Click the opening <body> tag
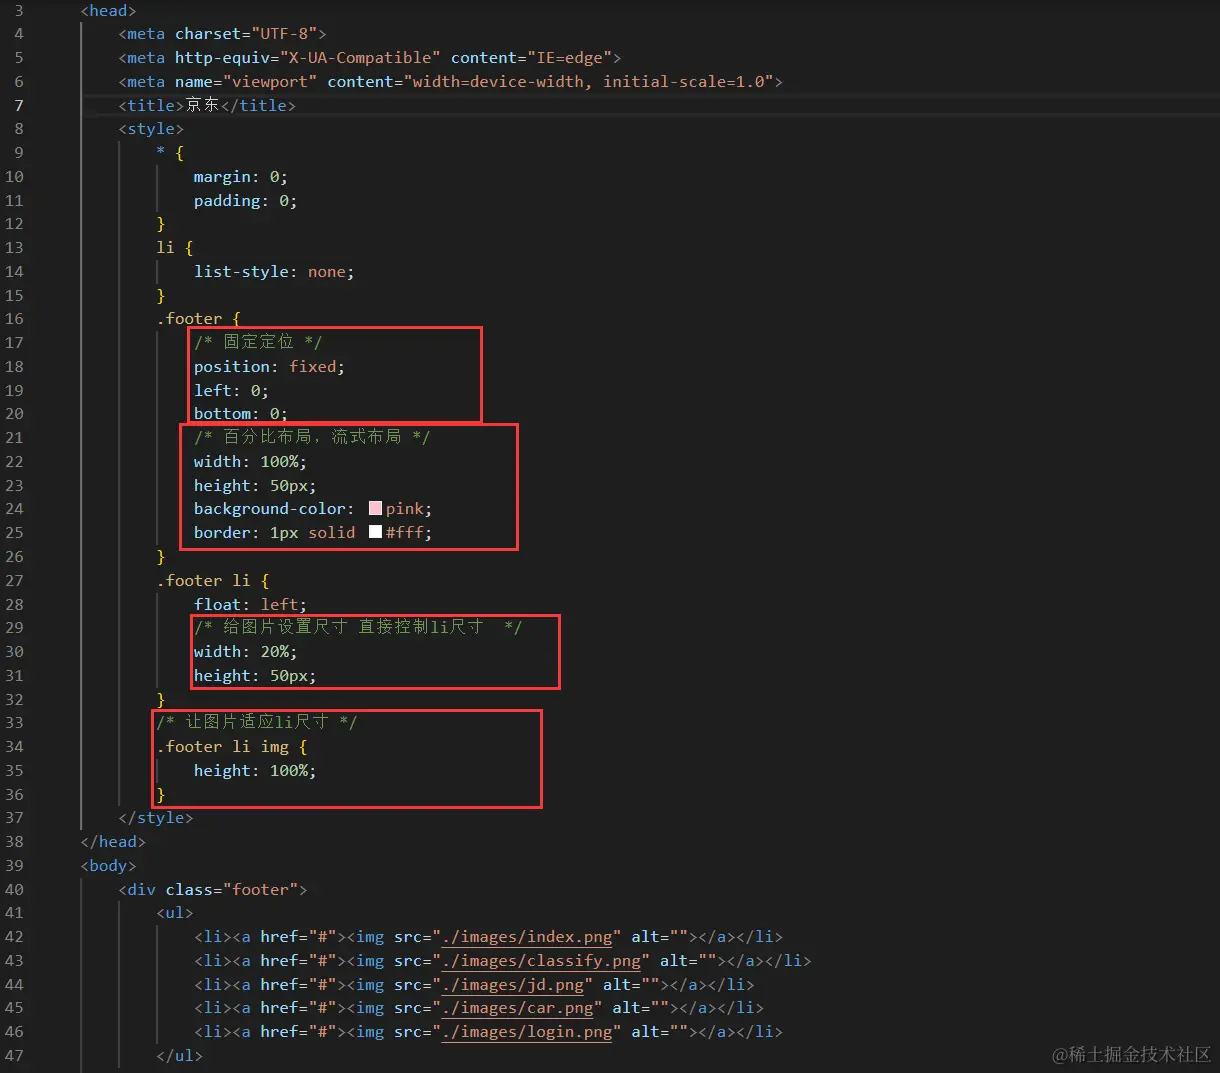Screen dimensions: 1220x1073 [108, 866]
